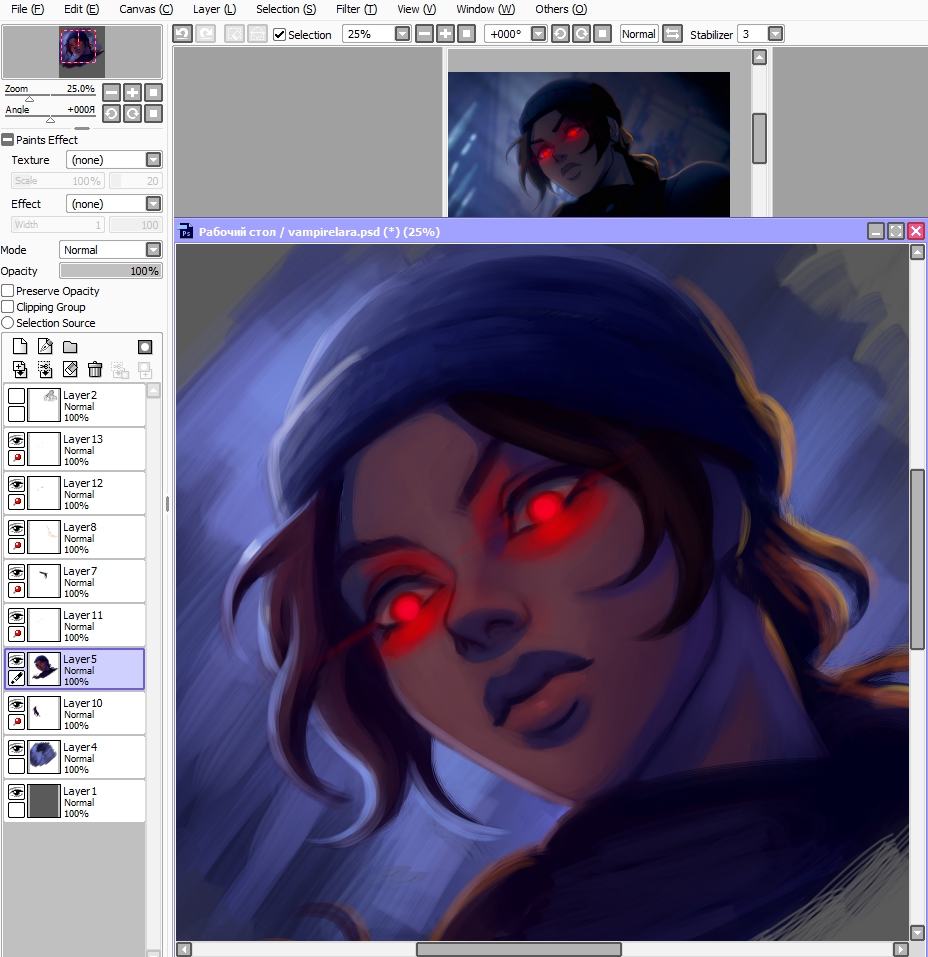Hide the Layer13 layer

tap(16, 440)
